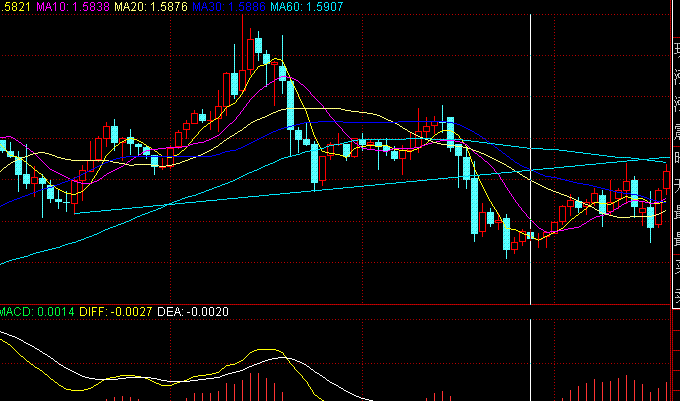Select the MA30: 1.5886 indicator label
This screenshot has width=680, height=401.
[x=229, y=7]
